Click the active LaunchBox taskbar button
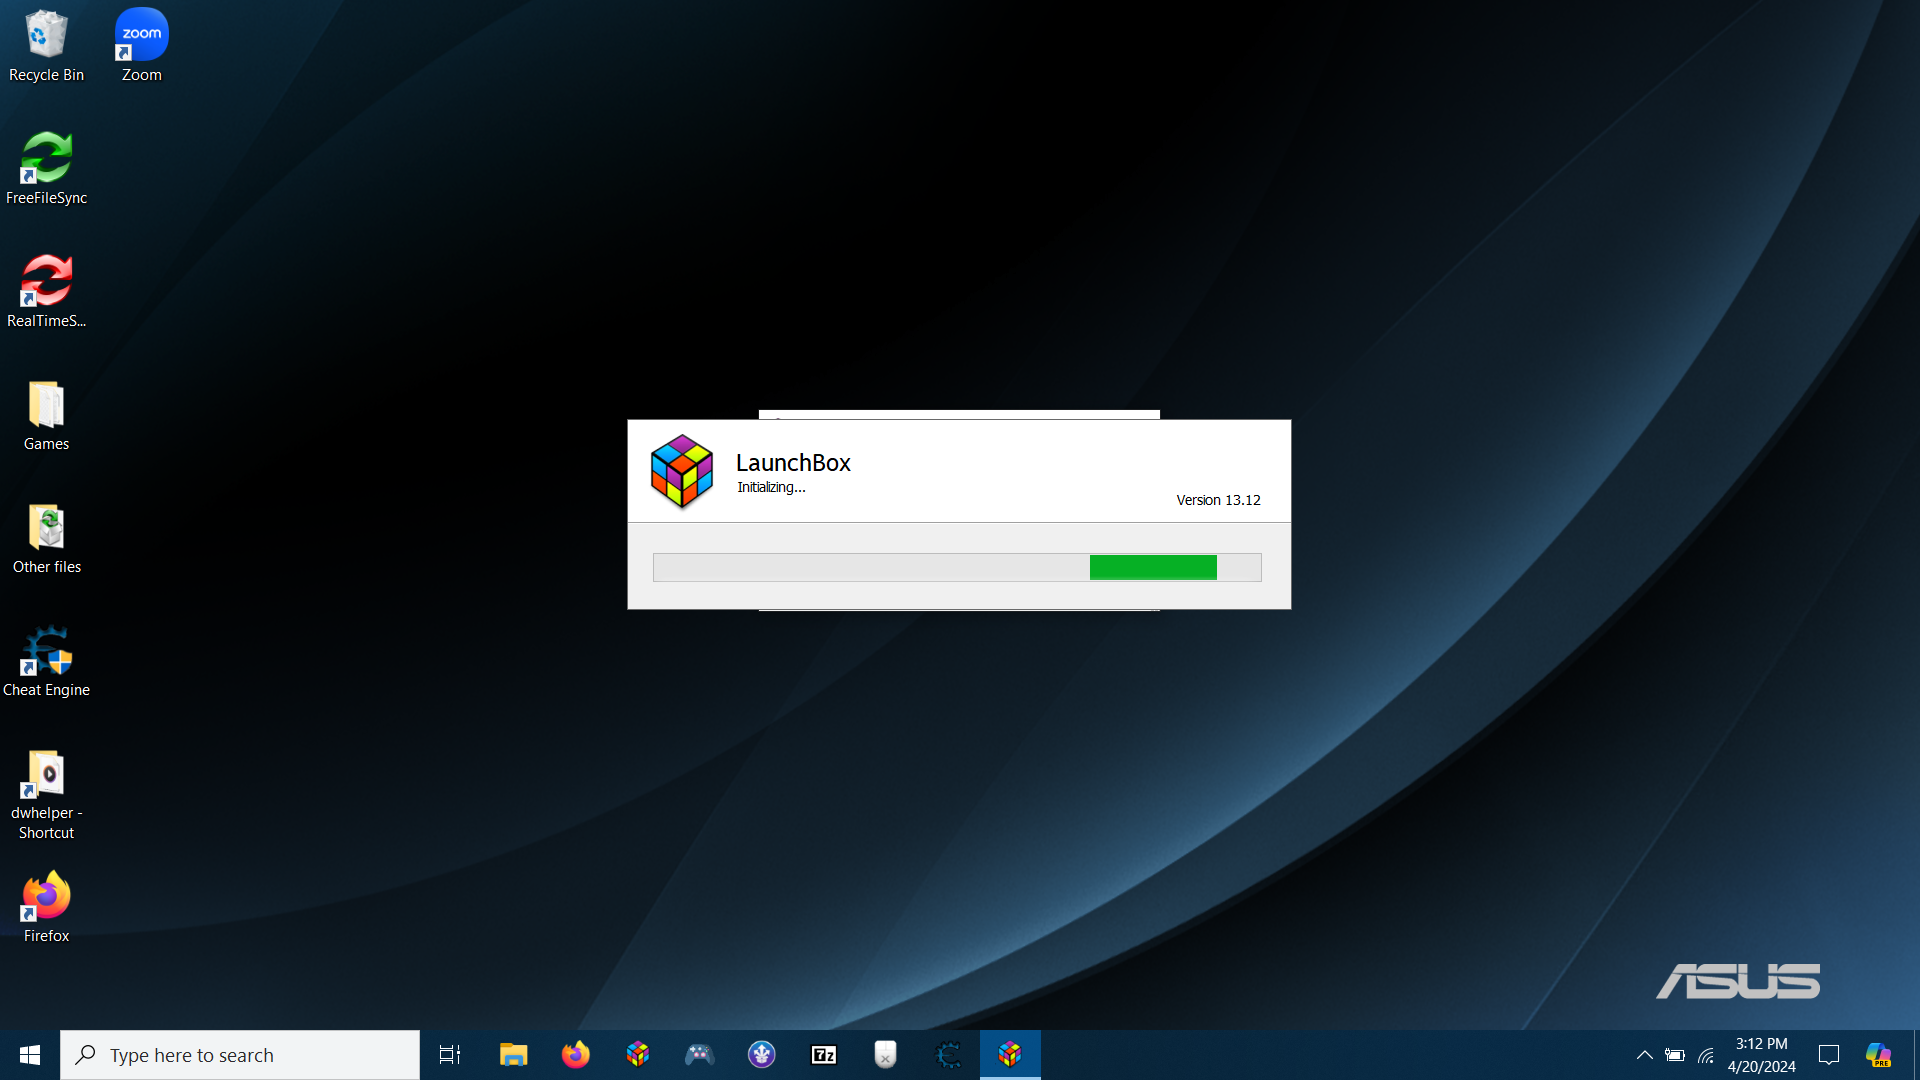This screenshot has width=1920, height=1080. 1010,1055
